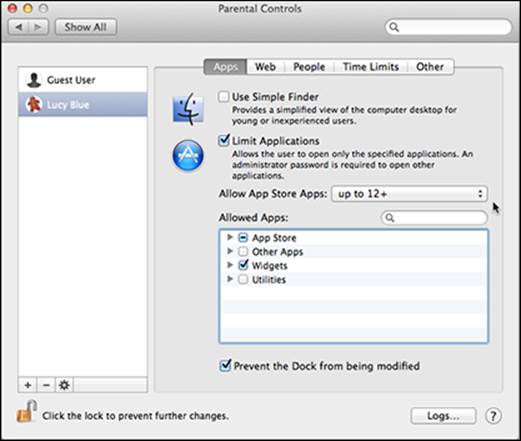Toggle Prevent the Dock from being modified
521x441 pixels.
(225, 365)
